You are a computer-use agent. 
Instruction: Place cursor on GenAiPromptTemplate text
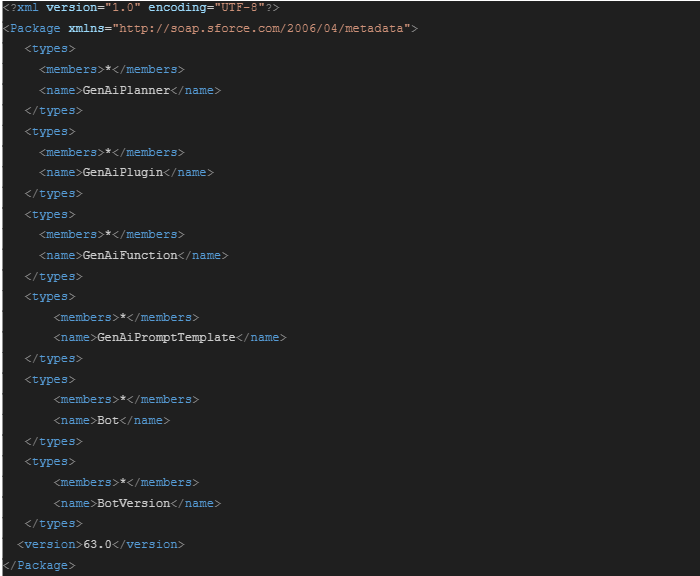click(x=166, y=338)
